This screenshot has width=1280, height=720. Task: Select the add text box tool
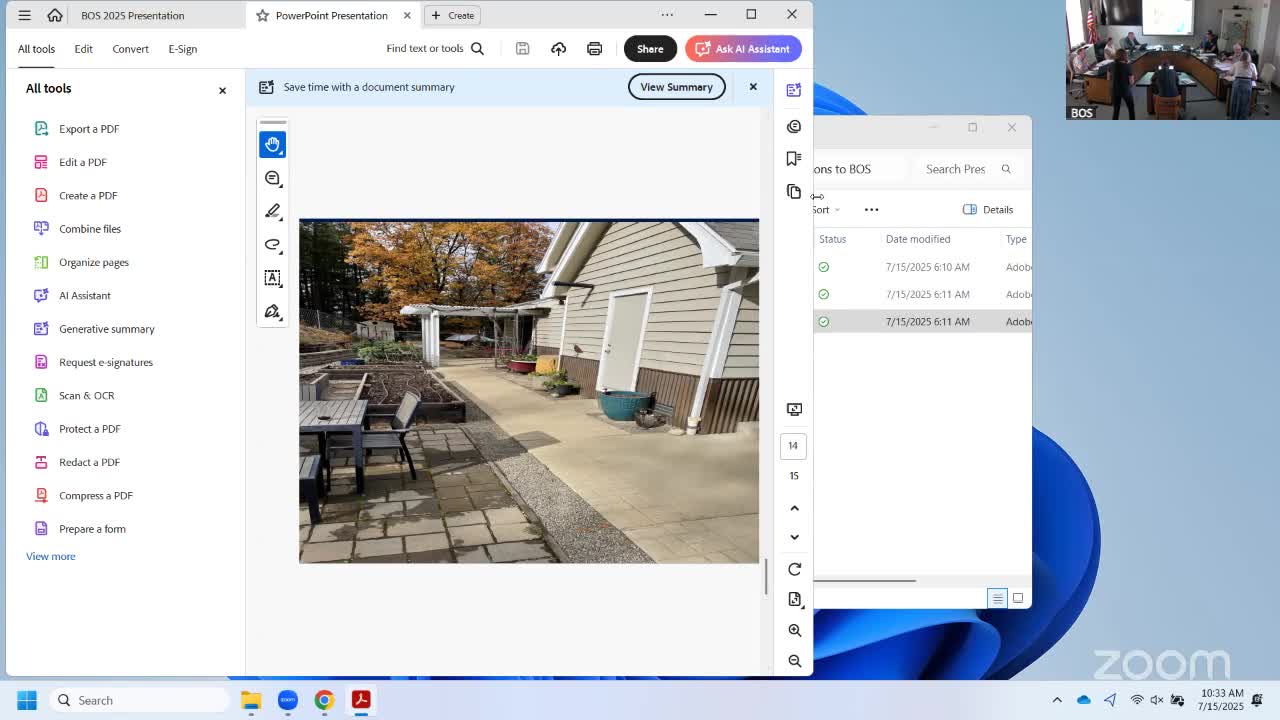coord(272,278)
